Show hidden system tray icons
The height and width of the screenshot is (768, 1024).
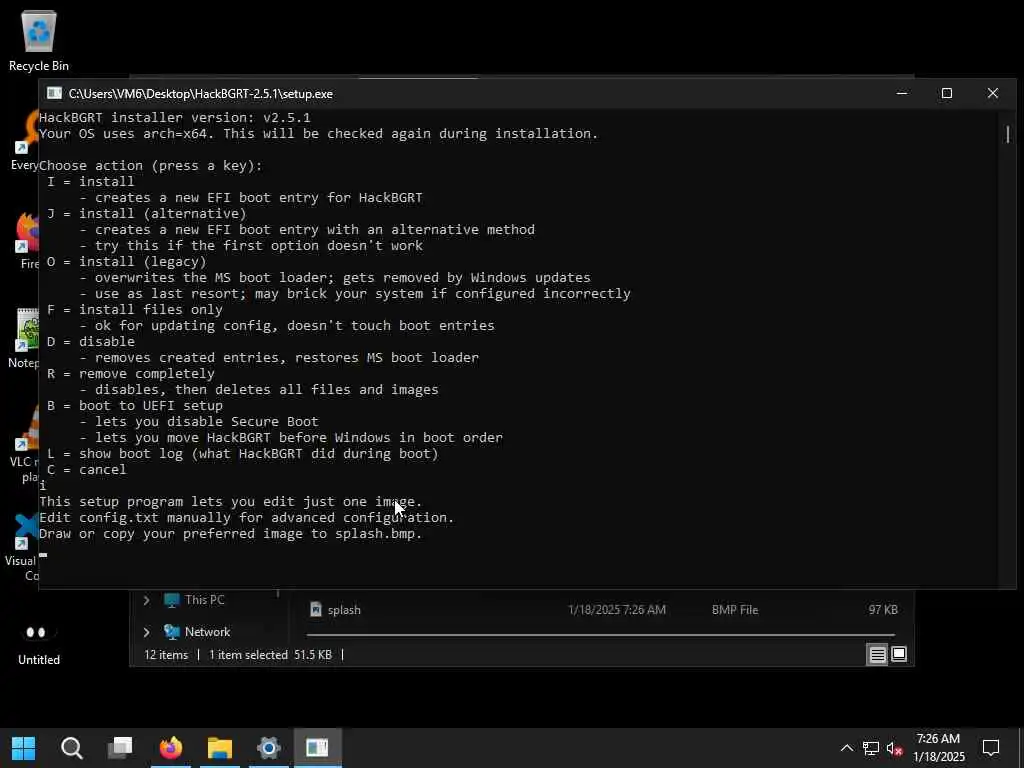tap(846, 748)
